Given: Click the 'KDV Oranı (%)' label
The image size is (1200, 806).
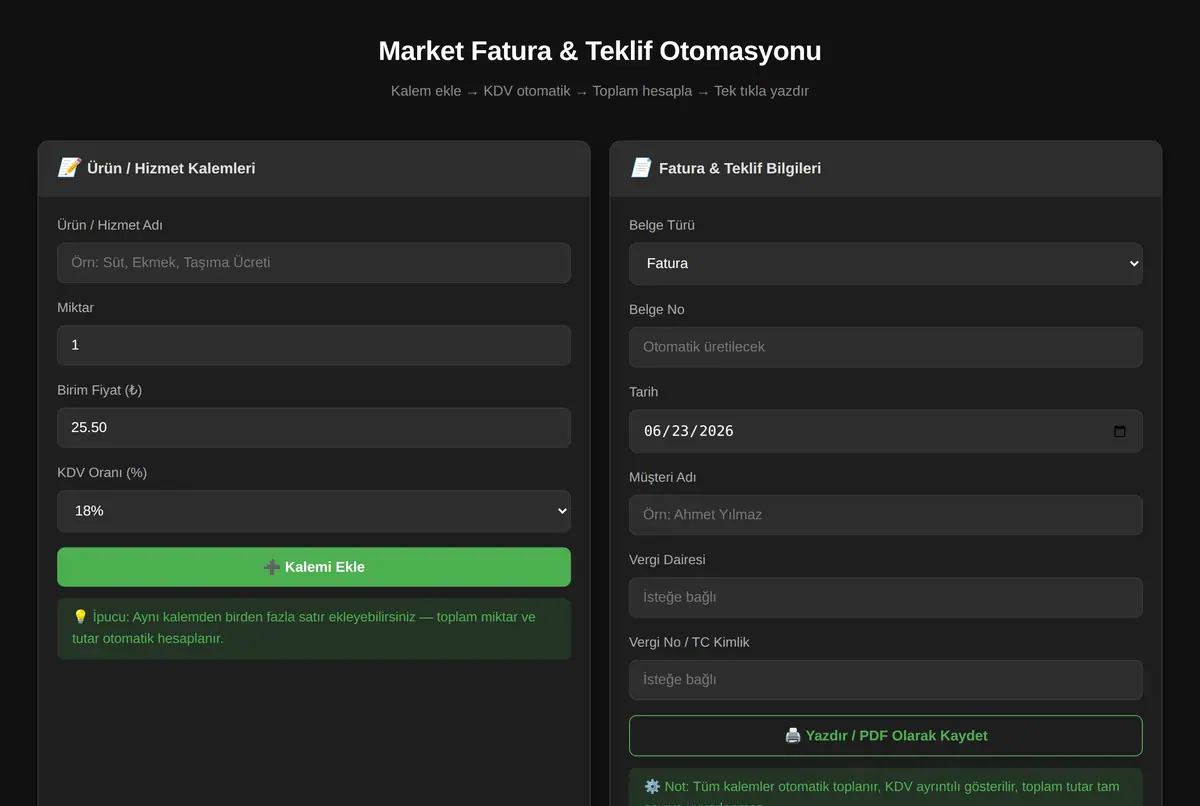Looking at the screenshot, I should 102,472.
